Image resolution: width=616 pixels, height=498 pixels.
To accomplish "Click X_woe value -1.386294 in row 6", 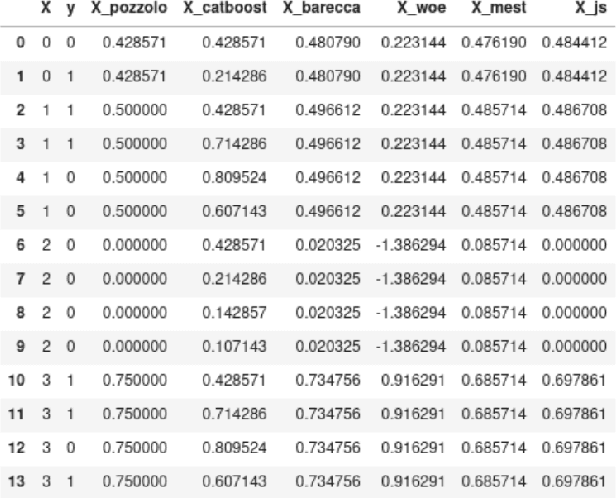I will 411,245.
